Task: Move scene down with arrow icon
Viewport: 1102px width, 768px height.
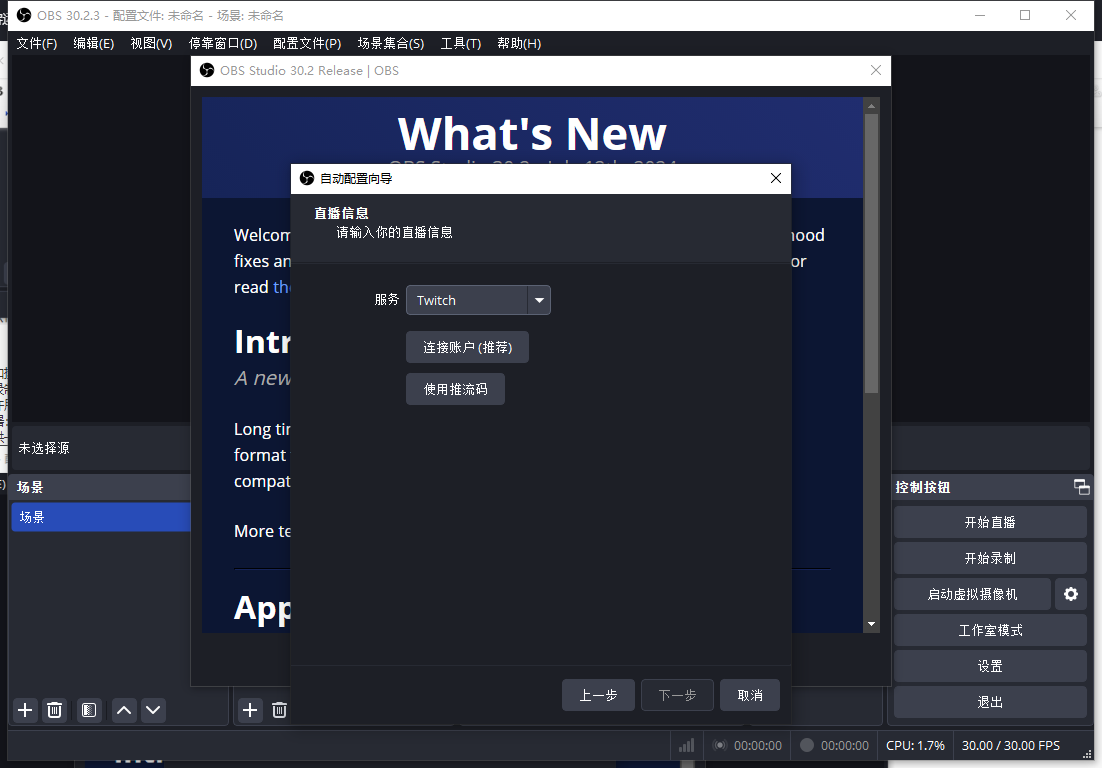Action: [153, 710]
